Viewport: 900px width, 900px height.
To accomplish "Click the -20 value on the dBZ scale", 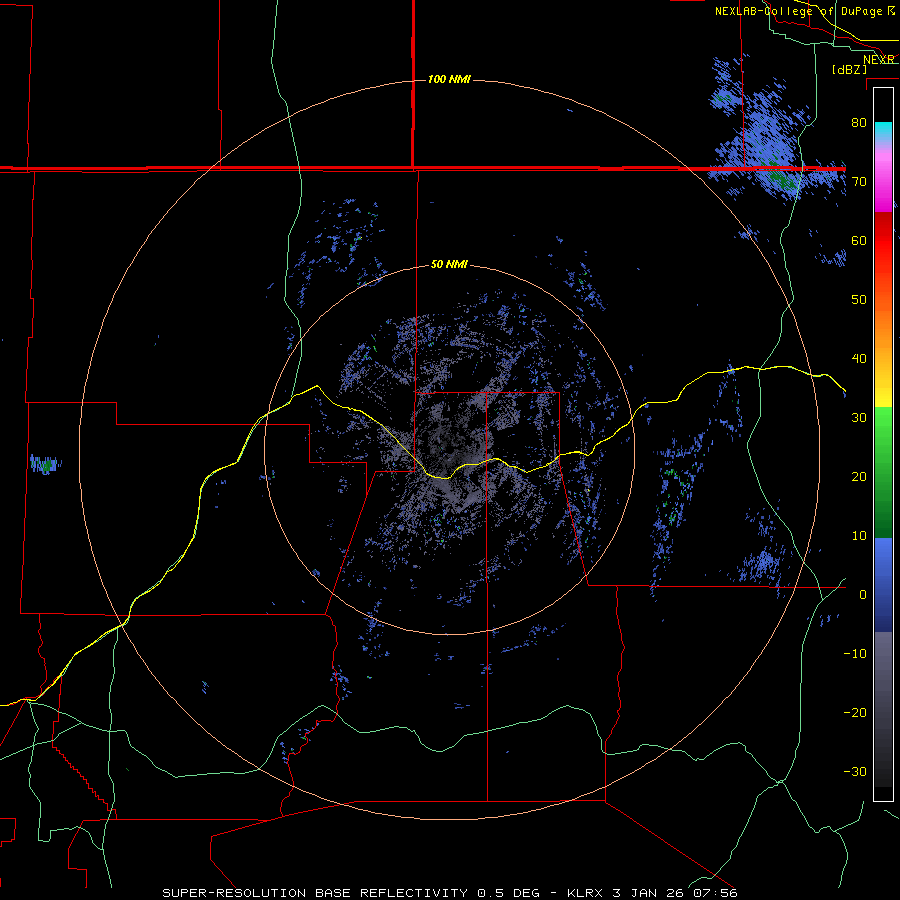I will pos(855,713).
